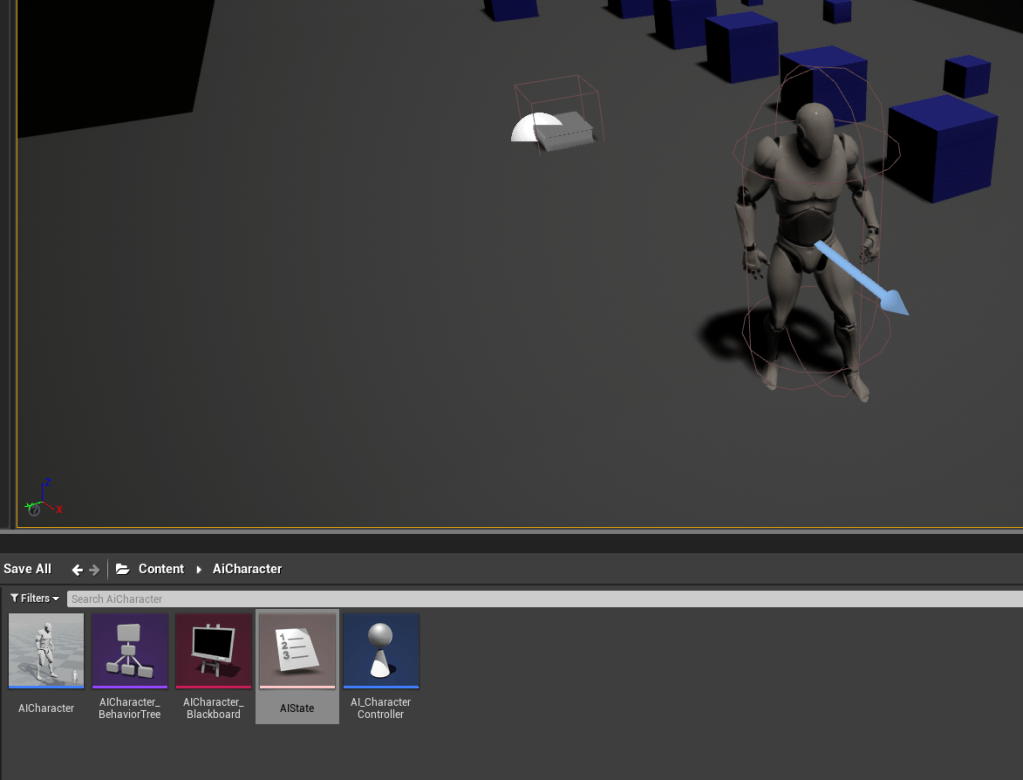Select the AICharacter_Blackboard asset icon
The height and width of the screenshot is (780, 1023).
click(x=213, y=651)
